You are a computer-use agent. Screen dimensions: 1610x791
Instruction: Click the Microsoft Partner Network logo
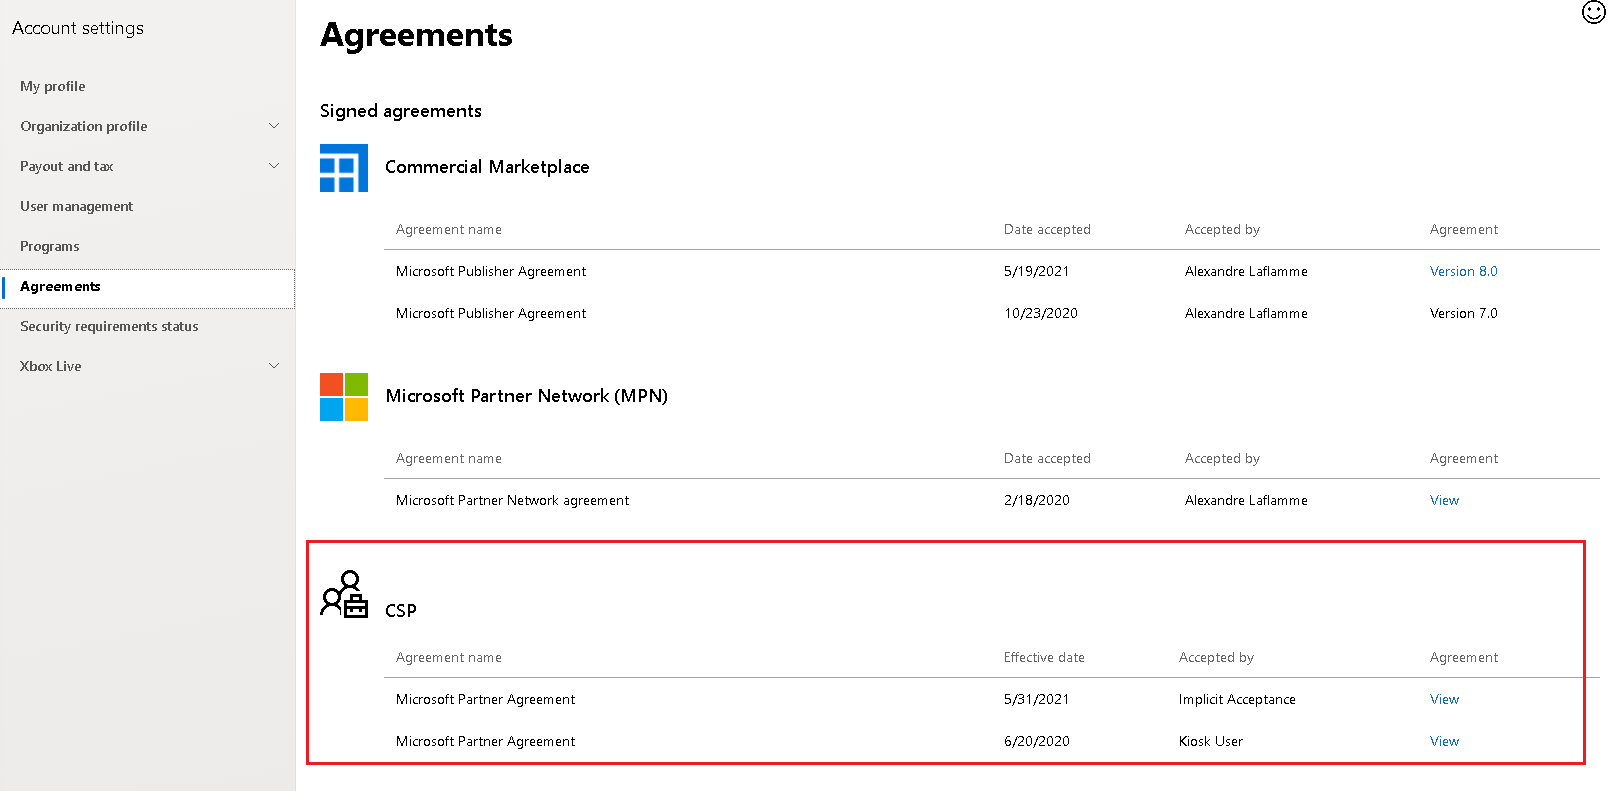(344, 397)
